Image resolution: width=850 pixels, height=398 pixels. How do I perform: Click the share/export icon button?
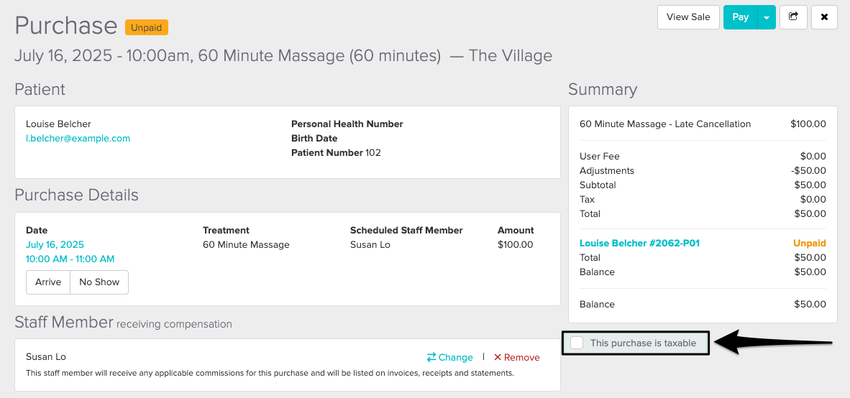[x=793, y=17]
